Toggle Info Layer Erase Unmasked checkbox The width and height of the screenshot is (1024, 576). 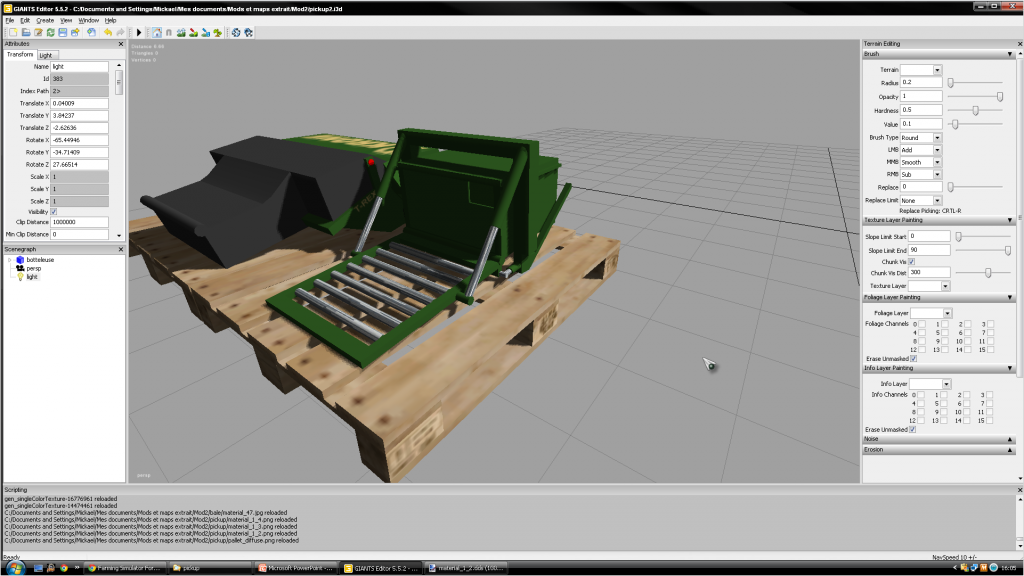coord(912,430)
